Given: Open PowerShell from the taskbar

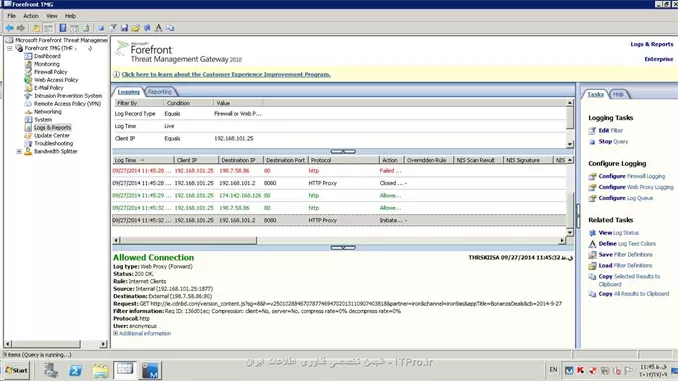Looking at the screenshot, I should point(76,371).
